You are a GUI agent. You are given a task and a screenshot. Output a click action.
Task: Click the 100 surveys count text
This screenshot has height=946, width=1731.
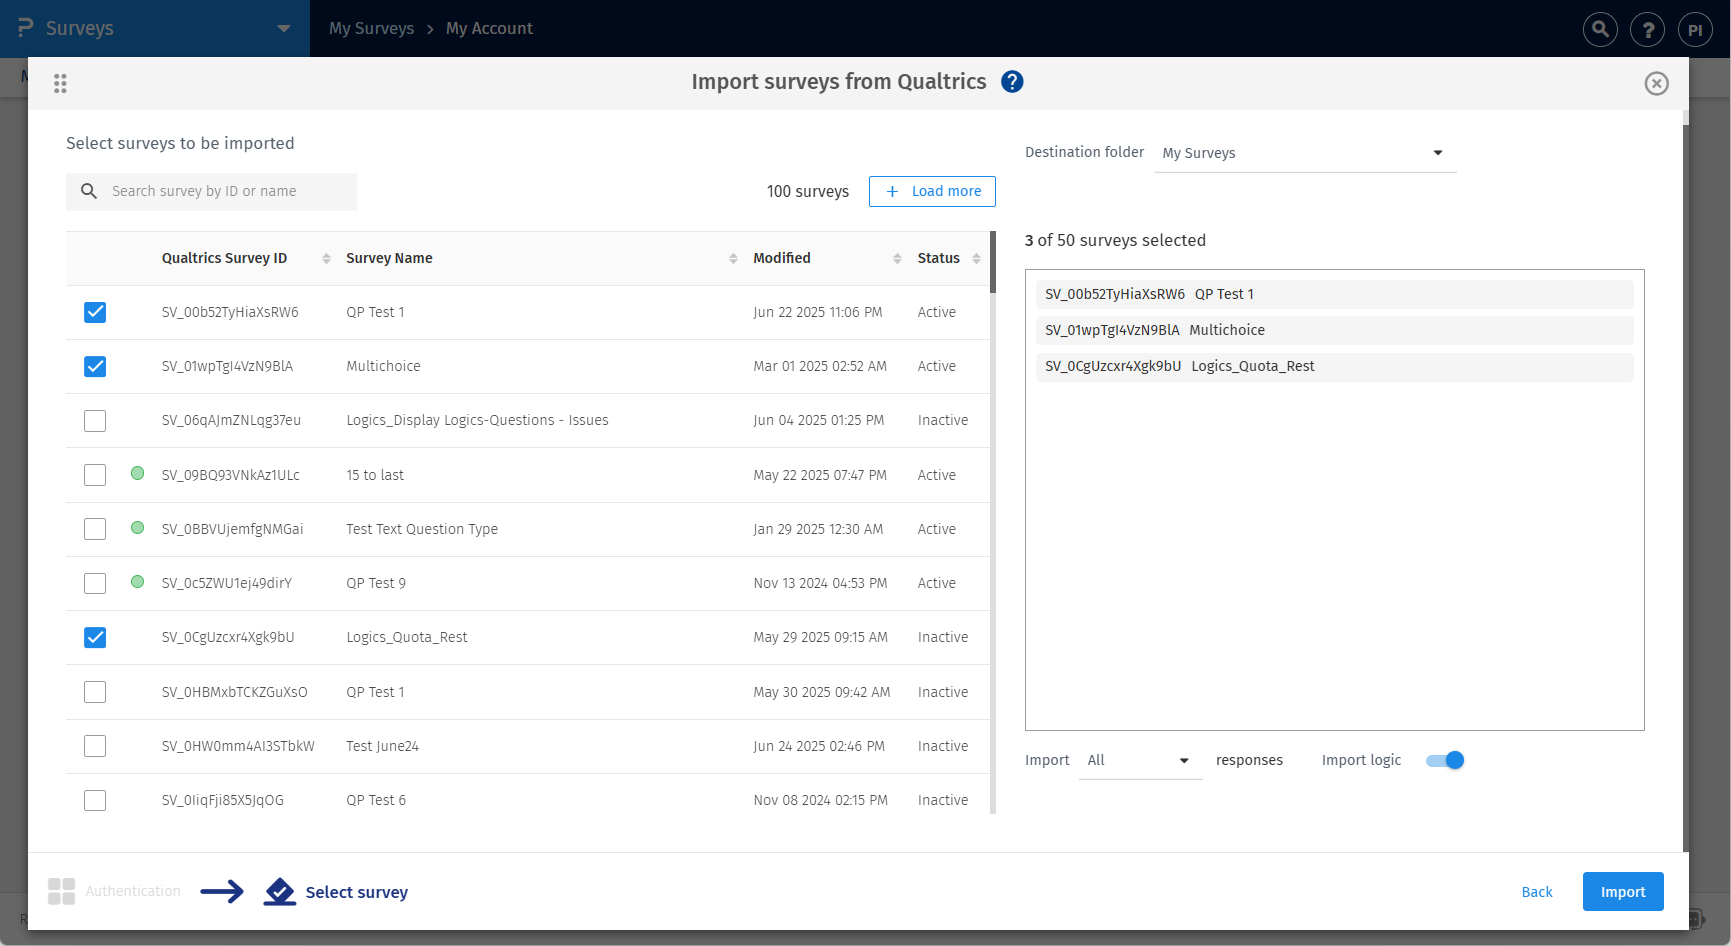click(x=808, y=191)
